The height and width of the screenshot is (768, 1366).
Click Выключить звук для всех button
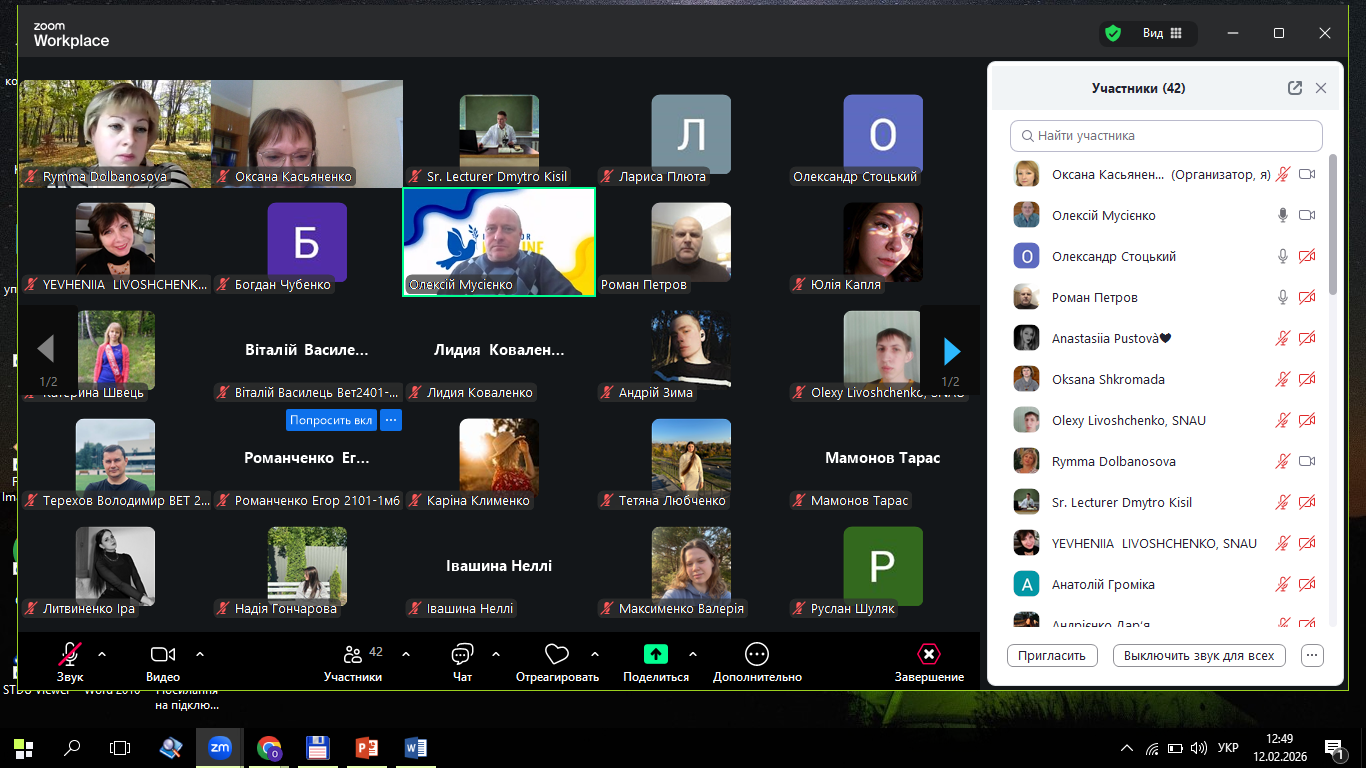(x=1198, y=656)
